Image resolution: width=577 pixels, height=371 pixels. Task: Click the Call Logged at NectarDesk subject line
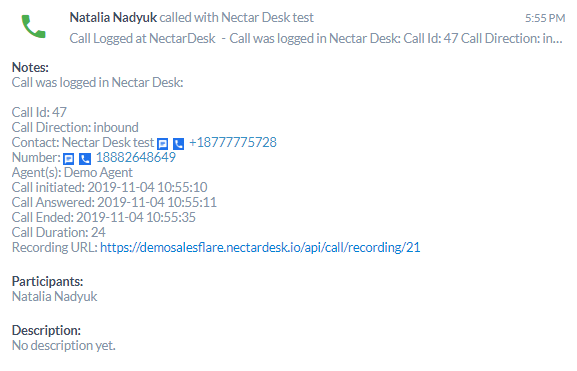pyautogui.click(x=142, y=38)
